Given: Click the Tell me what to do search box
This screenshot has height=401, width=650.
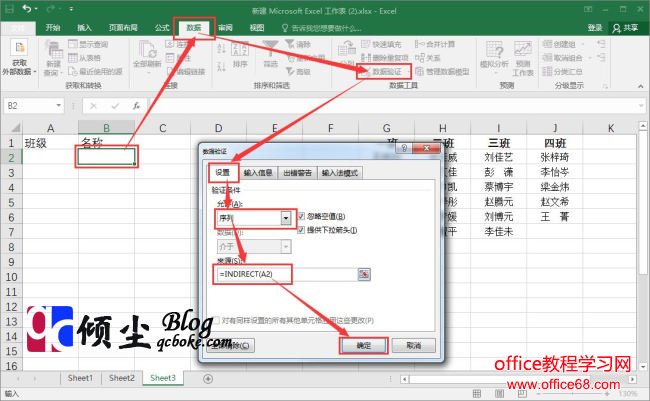Looking at the screenshot, I should (322, 28).
